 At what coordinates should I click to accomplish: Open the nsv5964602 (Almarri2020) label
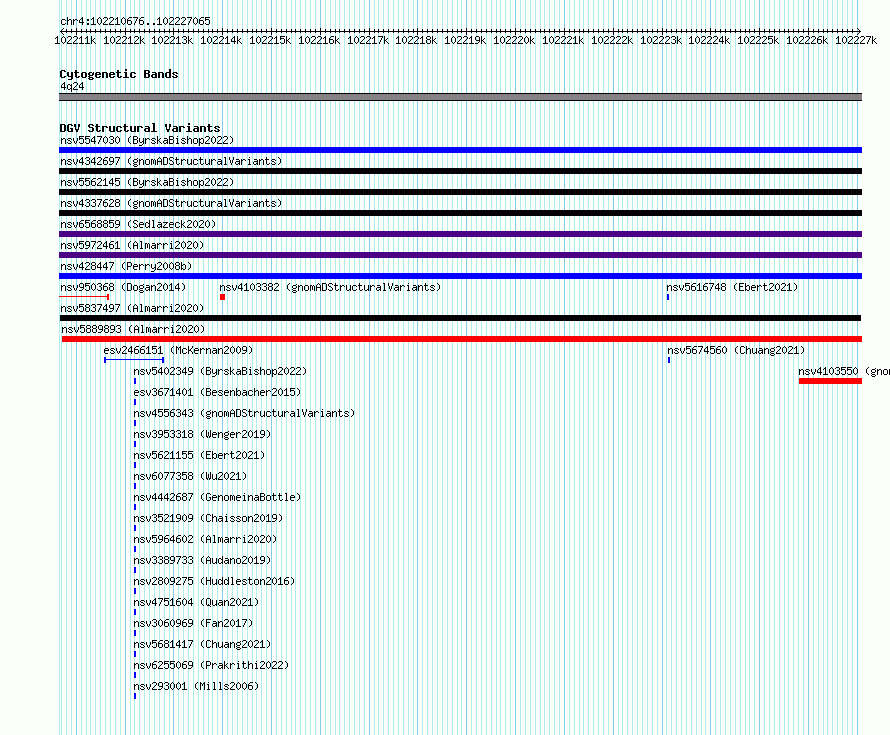[x=205, y=539]
